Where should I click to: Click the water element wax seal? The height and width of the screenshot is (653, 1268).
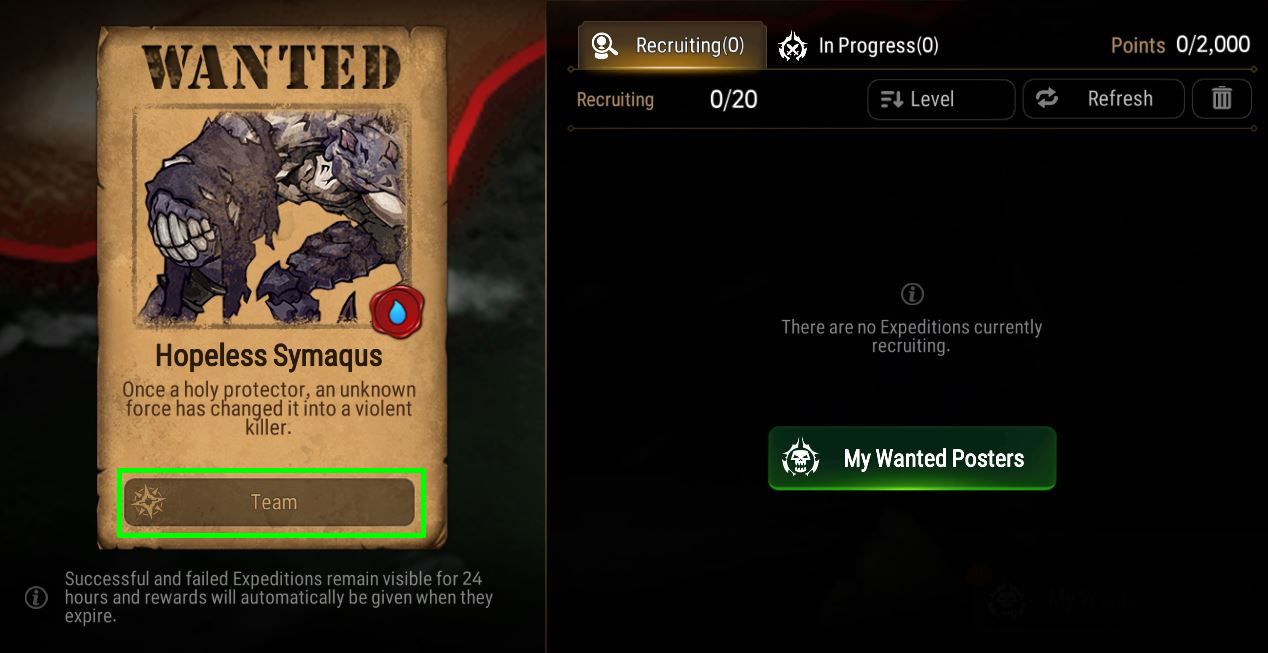tap(397, 312)
